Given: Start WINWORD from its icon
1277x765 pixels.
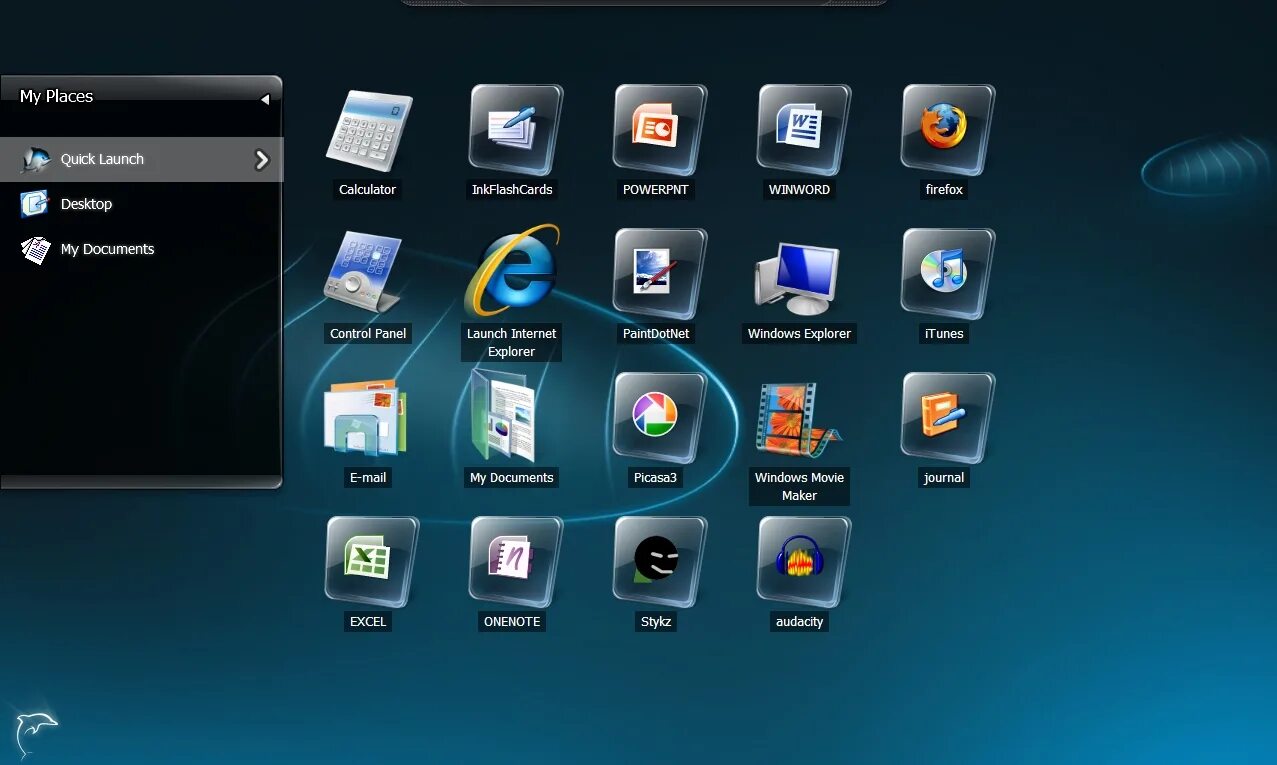Looking at the screenshot, I should pos(804,130).
